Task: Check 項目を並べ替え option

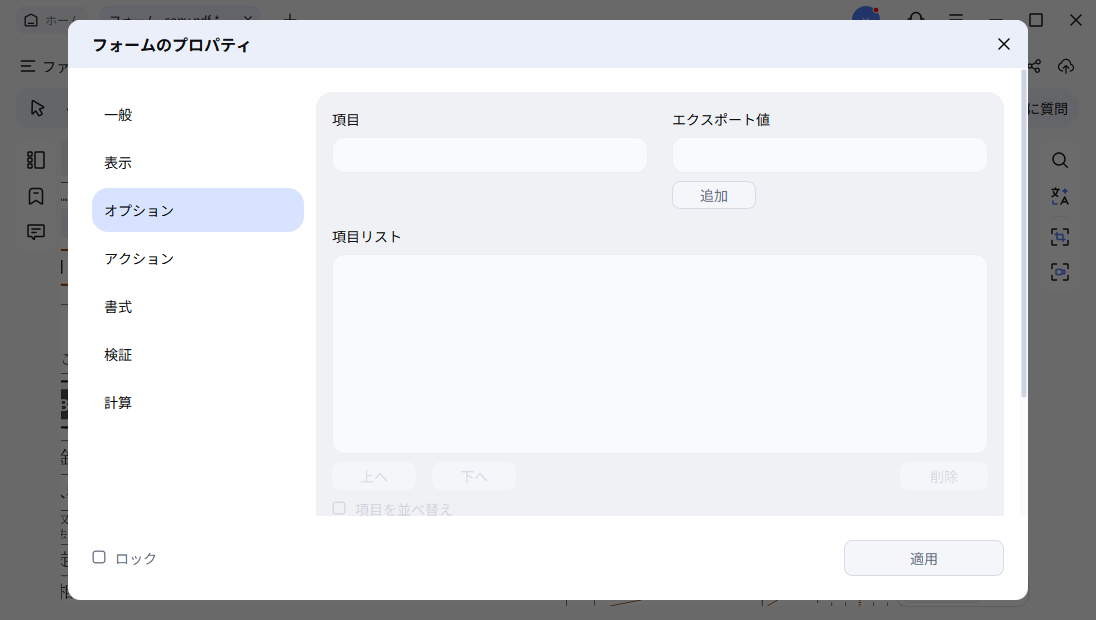Action: click(339, 508)
